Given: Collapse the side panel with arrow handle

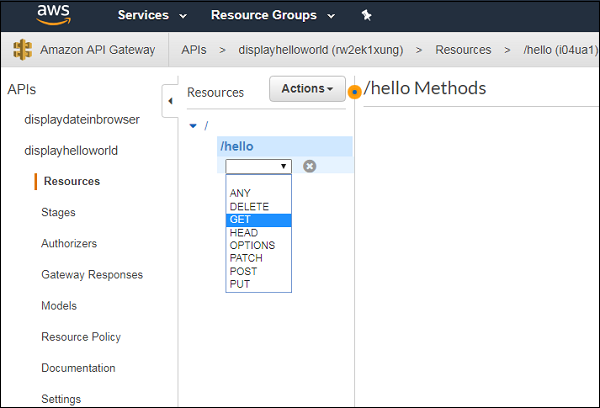Looking at the screenshot, I should [169, 100].
